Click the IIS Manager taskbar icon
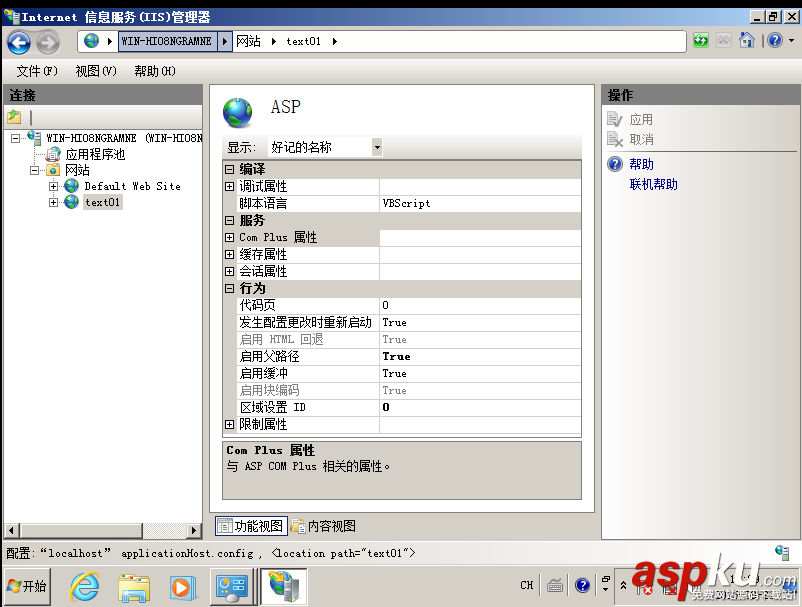 (x=283, y=587)
